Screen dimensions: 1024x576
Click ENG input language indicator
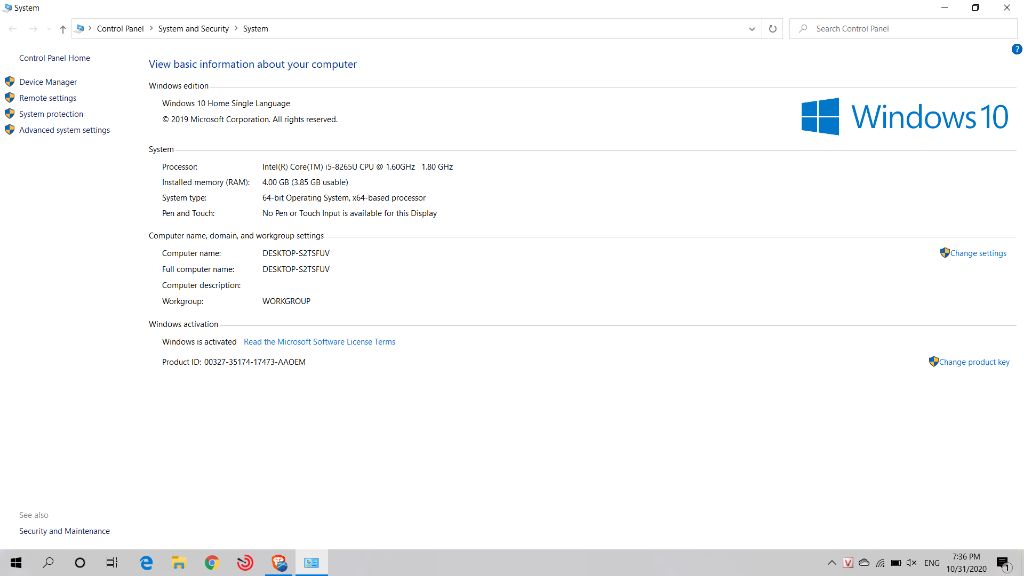click(932, 563)
